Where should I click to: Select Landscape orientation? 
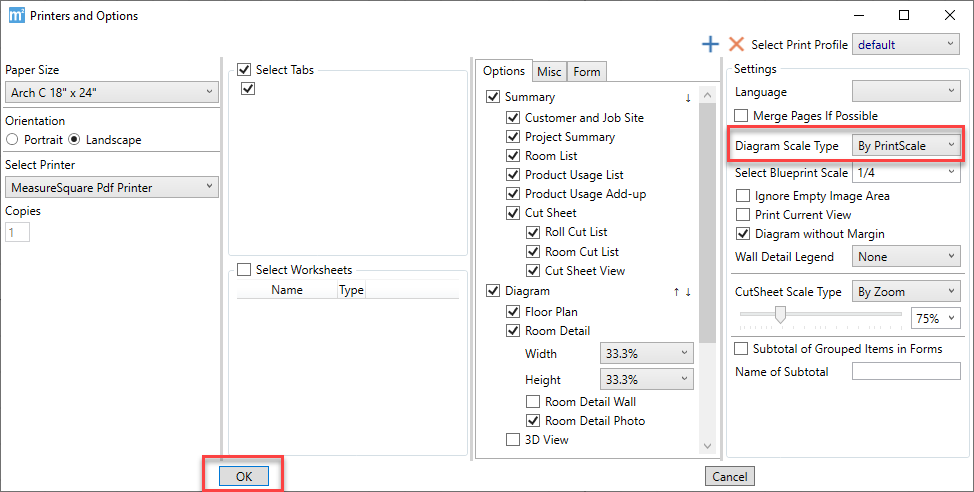coord(74,140)
